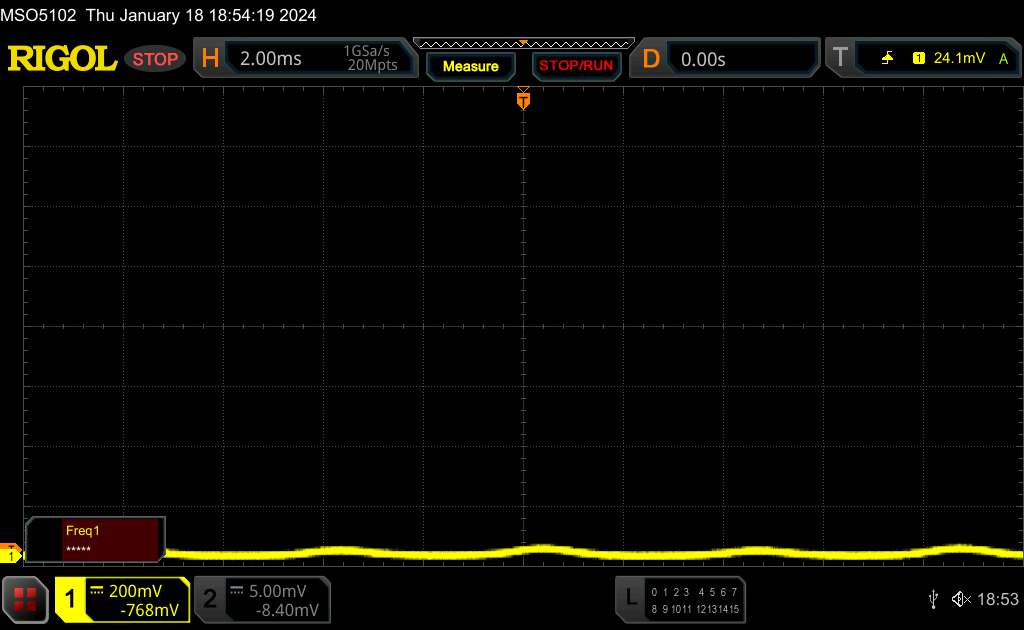
Task: Click the muted speaker icon
Action: 960,599
